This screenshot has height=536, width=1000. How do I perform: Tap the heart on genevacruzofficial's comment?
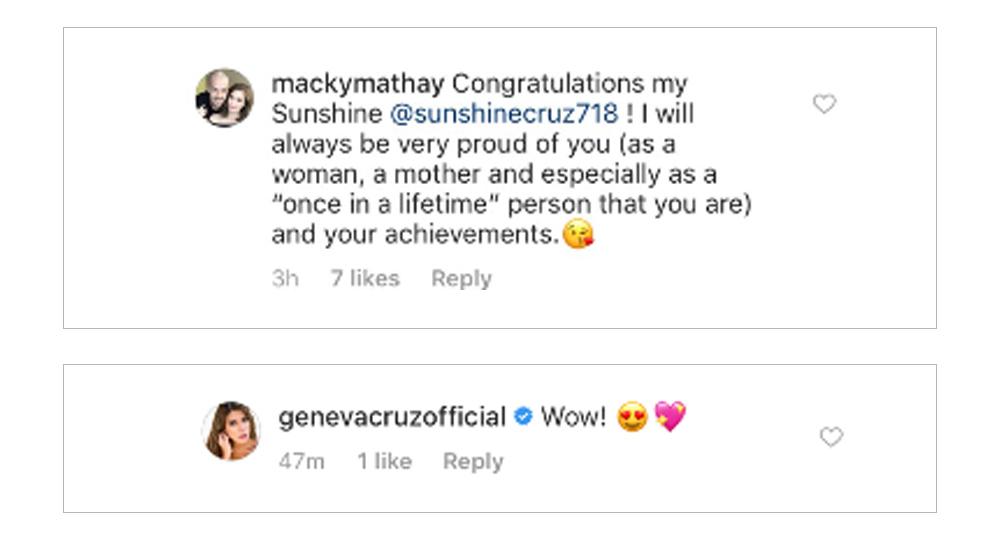(831, 437)
